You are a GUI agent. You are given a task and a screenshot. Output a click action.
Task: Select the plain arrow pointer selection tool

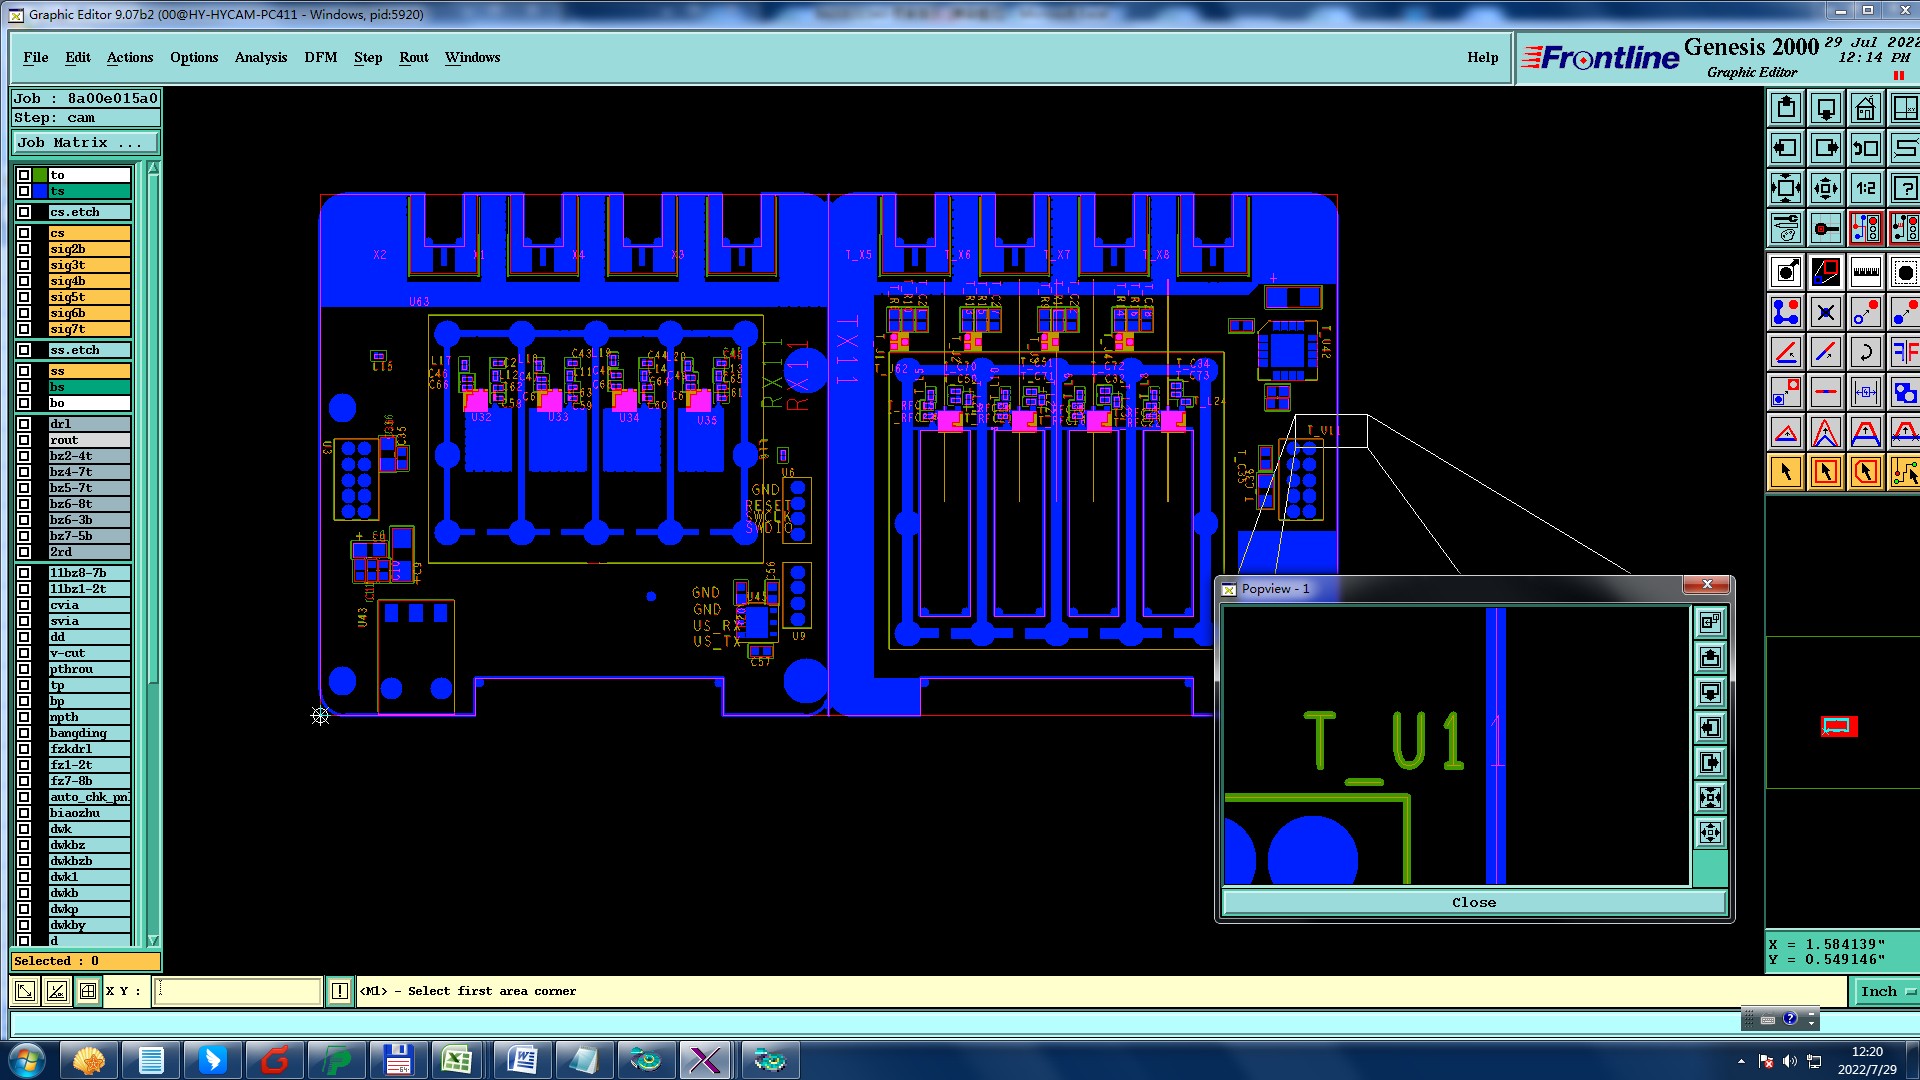[x=1786, y=472]
